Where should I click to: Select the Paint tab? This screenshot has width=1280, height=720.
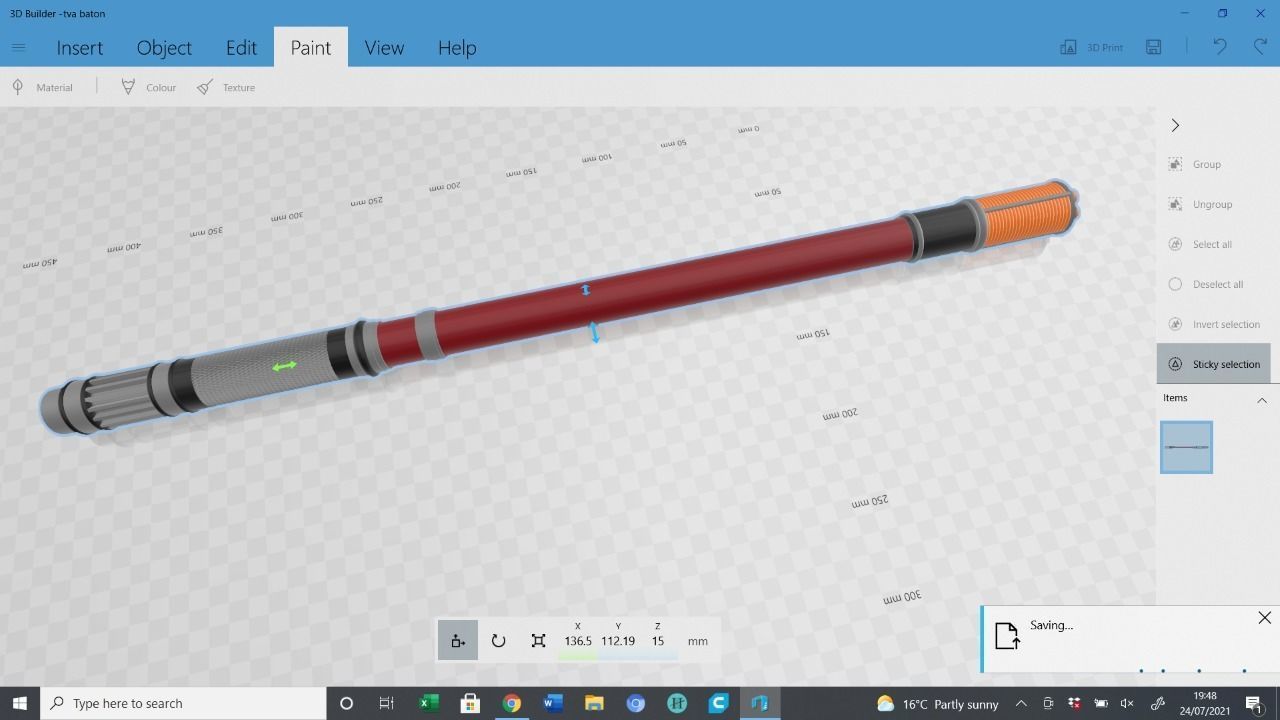(x=310, y=47)
